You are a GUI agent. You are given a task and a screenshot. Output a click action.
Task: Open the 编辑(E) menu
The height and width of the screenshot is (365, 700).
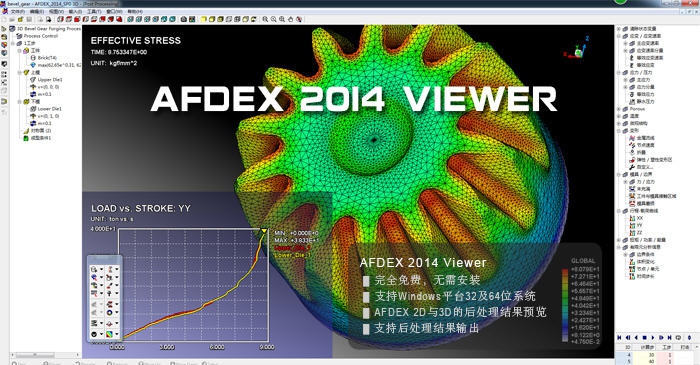(x=37, y=11)
